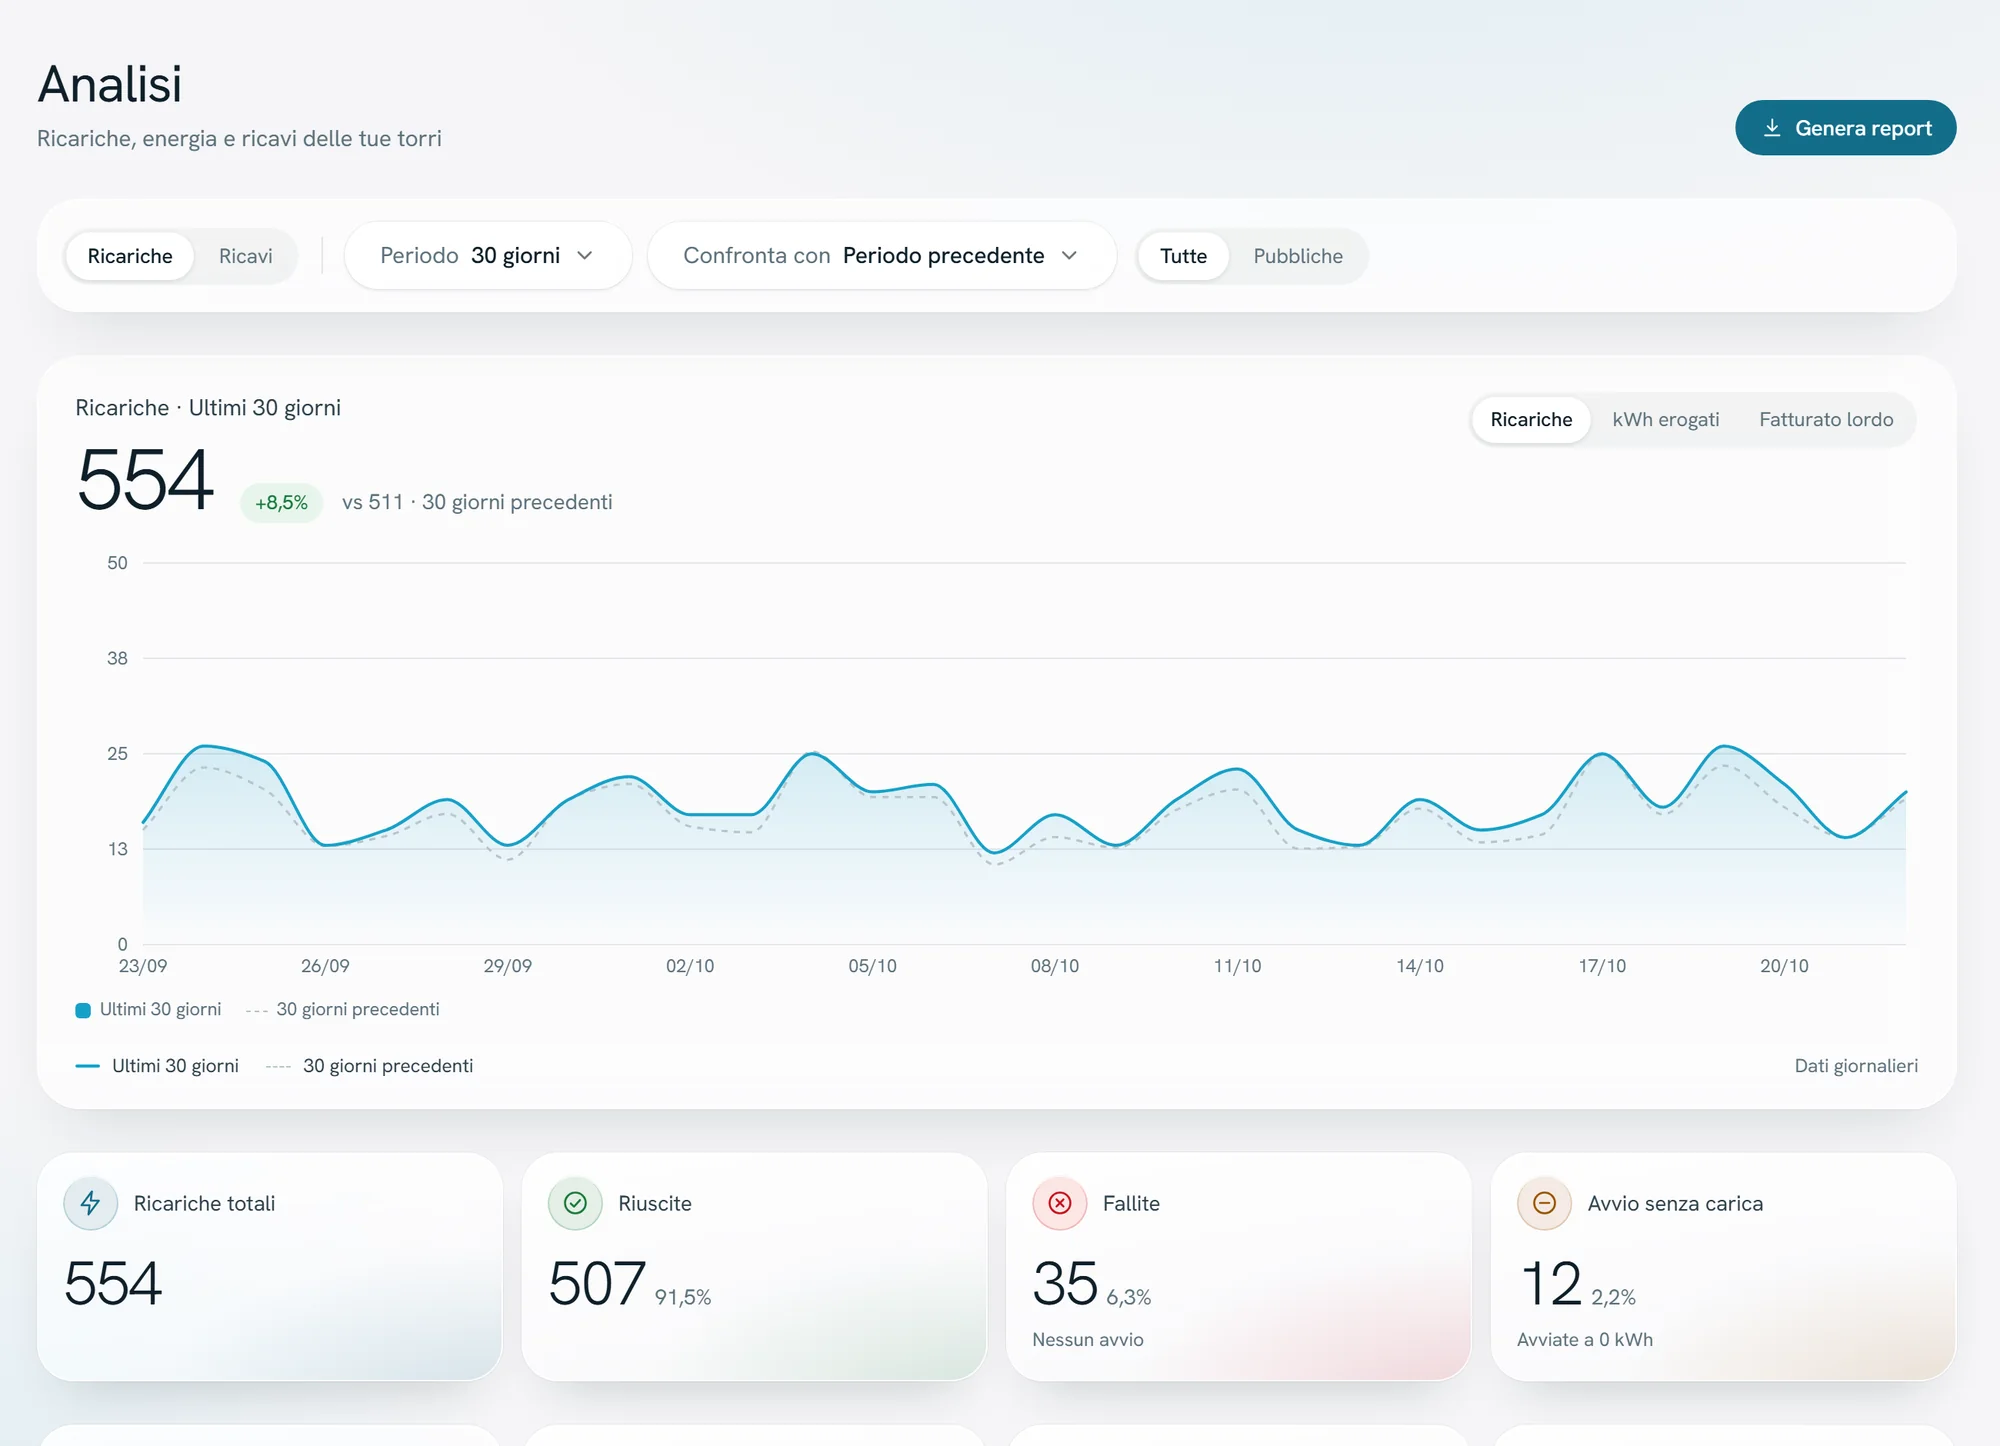Click the +8,5% change badge
The height and width of the screenshot is (1446, 2000).
[281, 502]
